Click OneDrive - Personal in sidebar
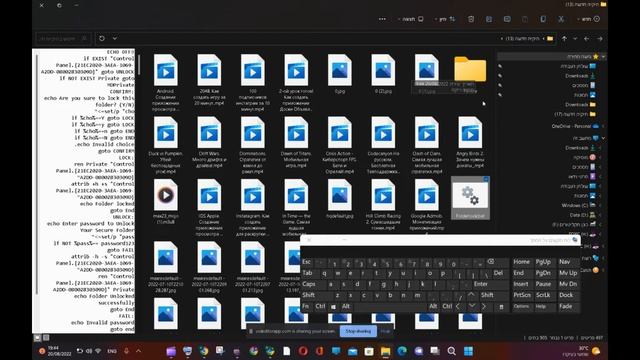The image size is (640, 360). [575, 126]
